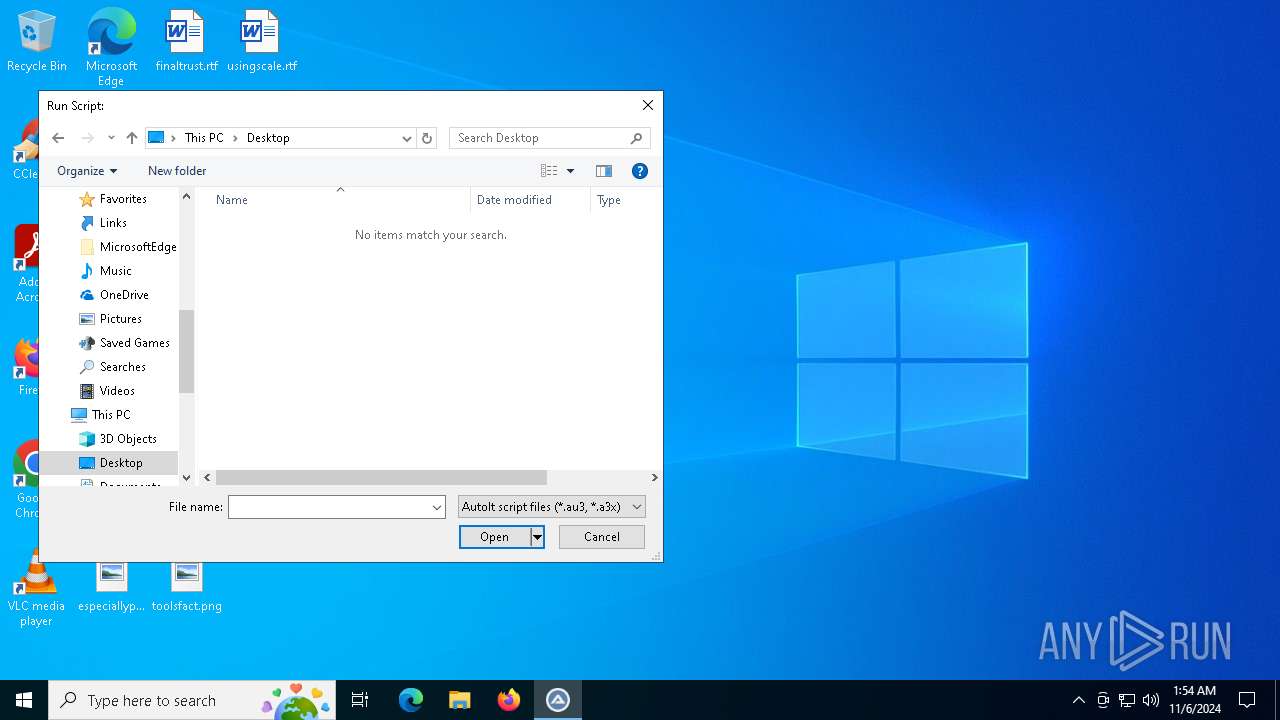Open the taskbar clock and date
This screenshot has width=1280, height=720.
point(1195,700)
